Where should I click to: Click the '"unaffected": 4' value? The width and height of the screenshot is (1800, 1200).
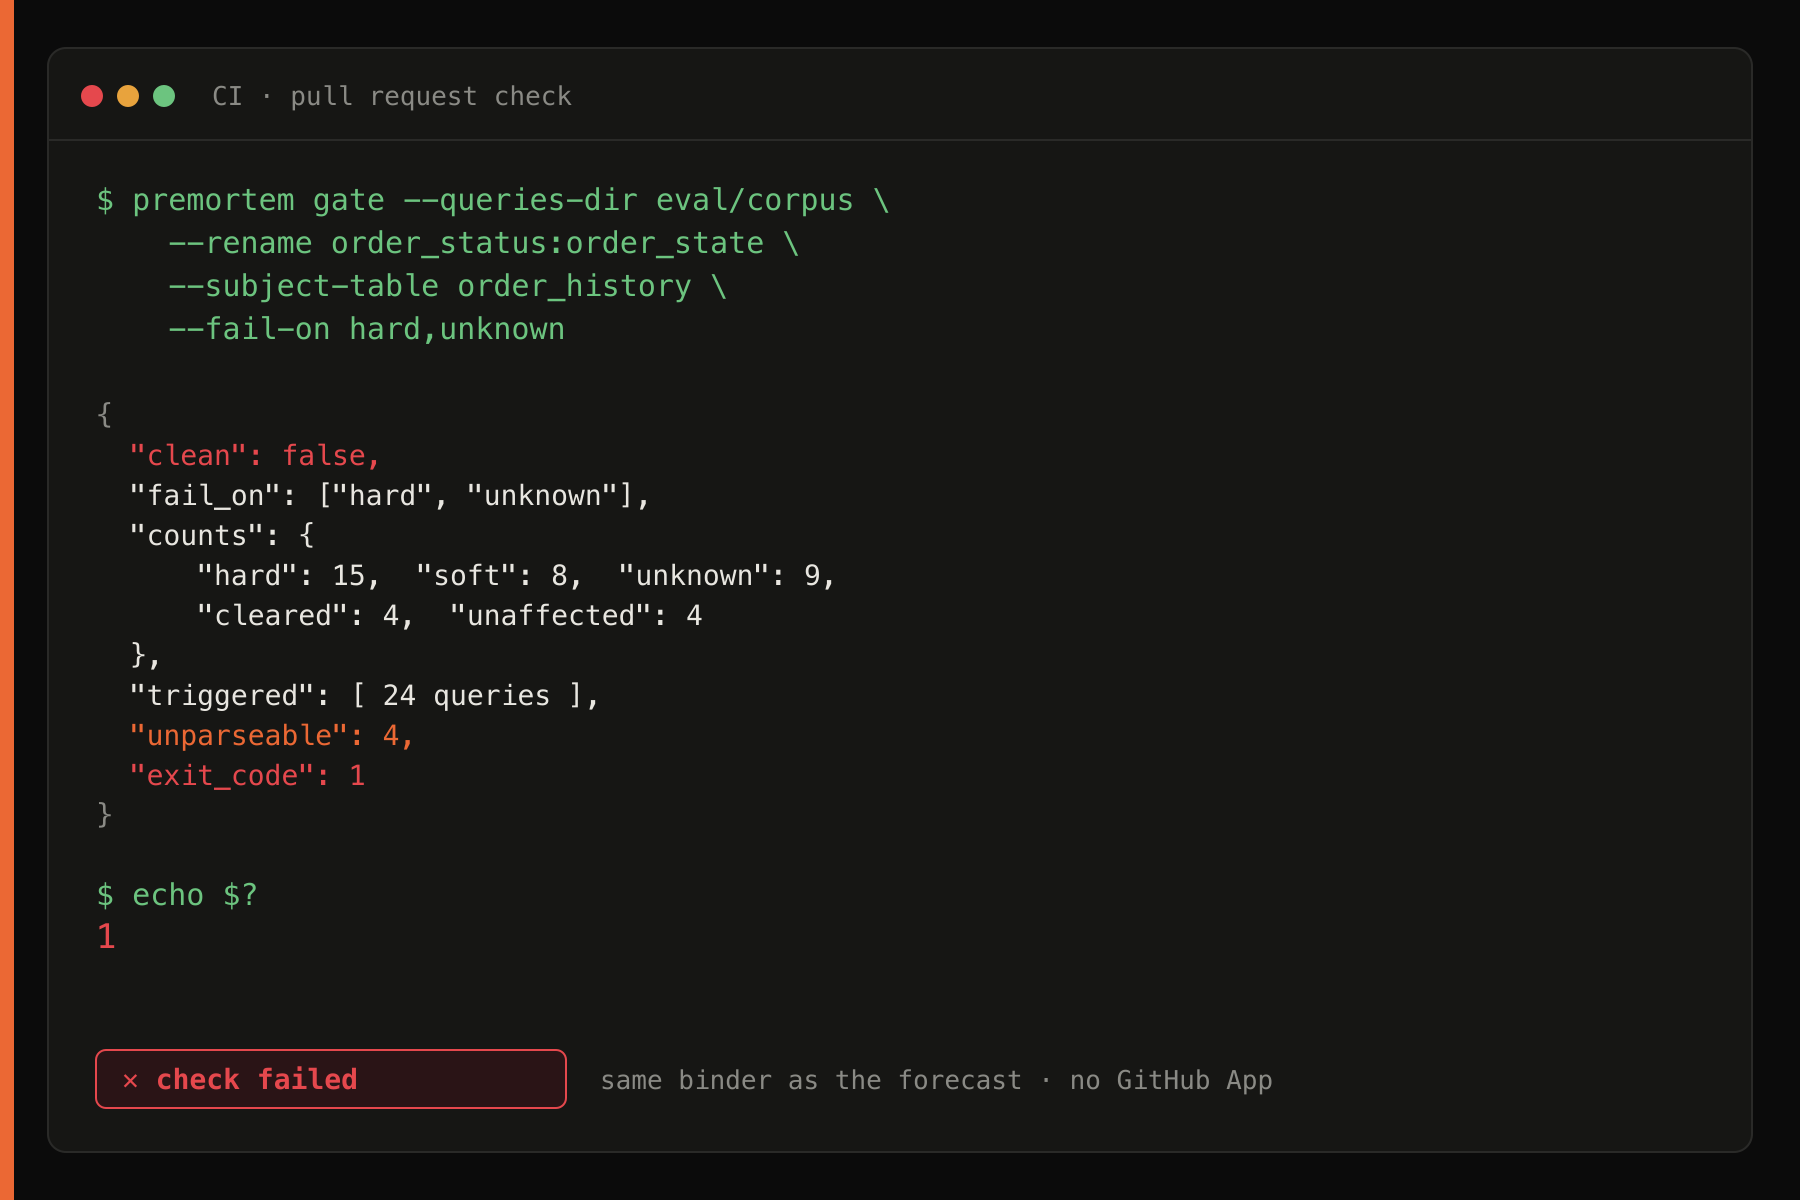pyautogui.click(x=576, y=615)
